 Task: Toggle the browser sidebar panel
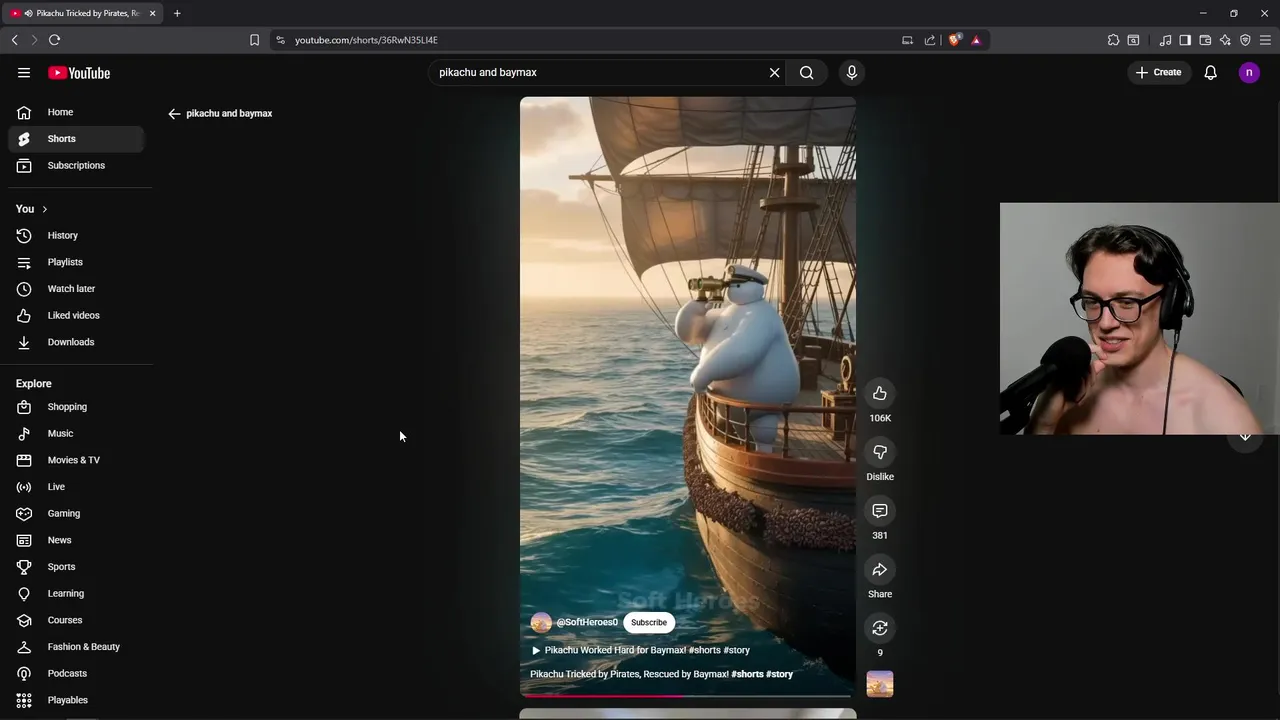[1185, 40]
